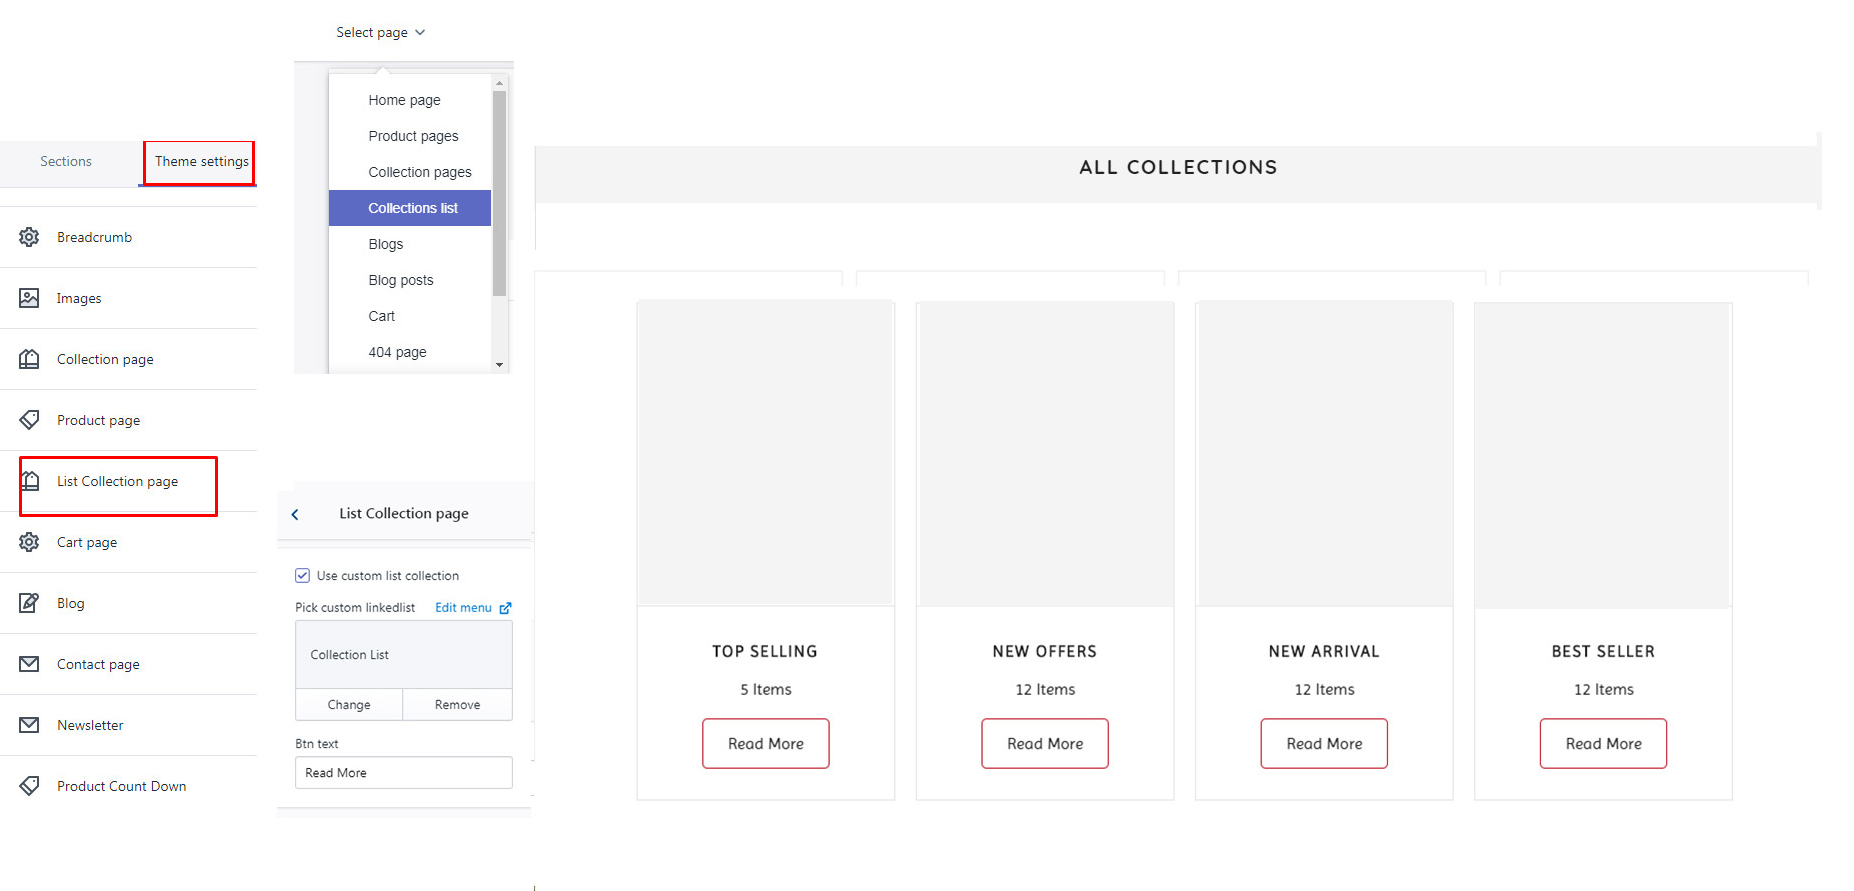
Task: Open the Product page settings row
Action: coord(128,420)
